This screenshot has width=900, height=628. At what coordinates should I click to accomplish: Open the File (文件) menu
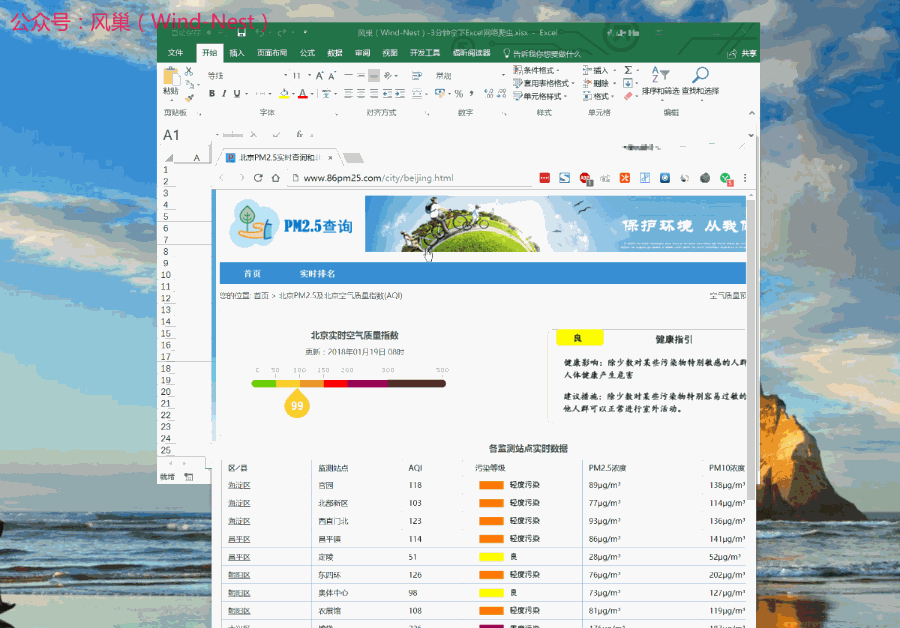tap(176, 53)
